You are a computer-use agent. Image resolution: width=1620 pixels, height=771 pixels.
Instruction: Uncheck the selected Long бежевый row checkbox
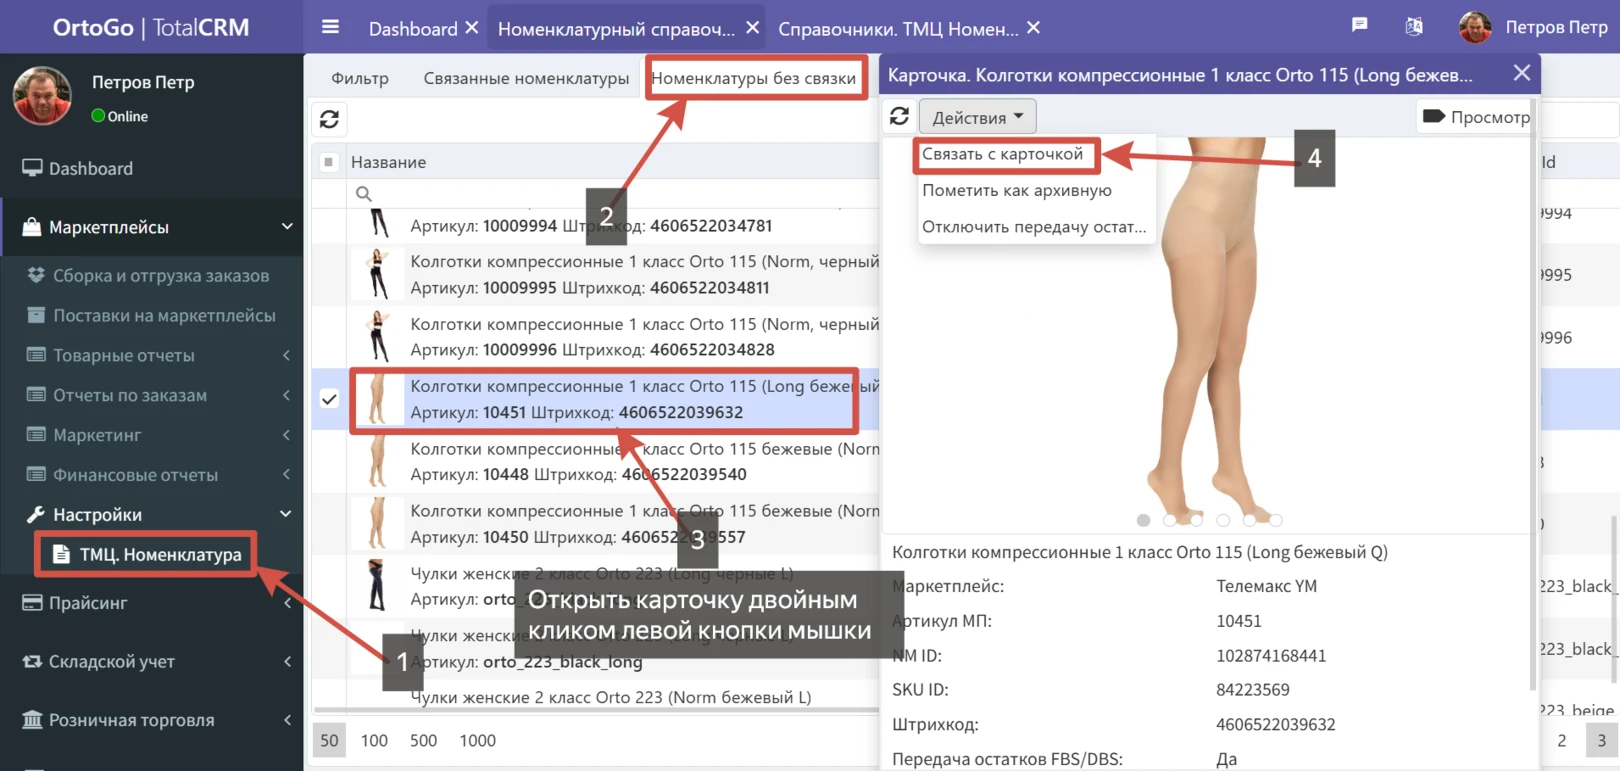coord(329,399)
